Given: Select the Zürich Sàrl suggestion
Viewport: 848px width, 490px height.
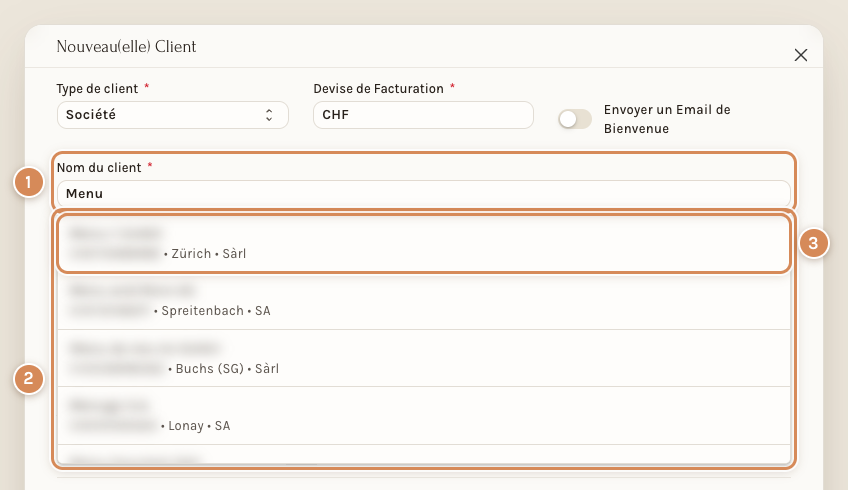Looking at the screenshot, I should point(423,243).
